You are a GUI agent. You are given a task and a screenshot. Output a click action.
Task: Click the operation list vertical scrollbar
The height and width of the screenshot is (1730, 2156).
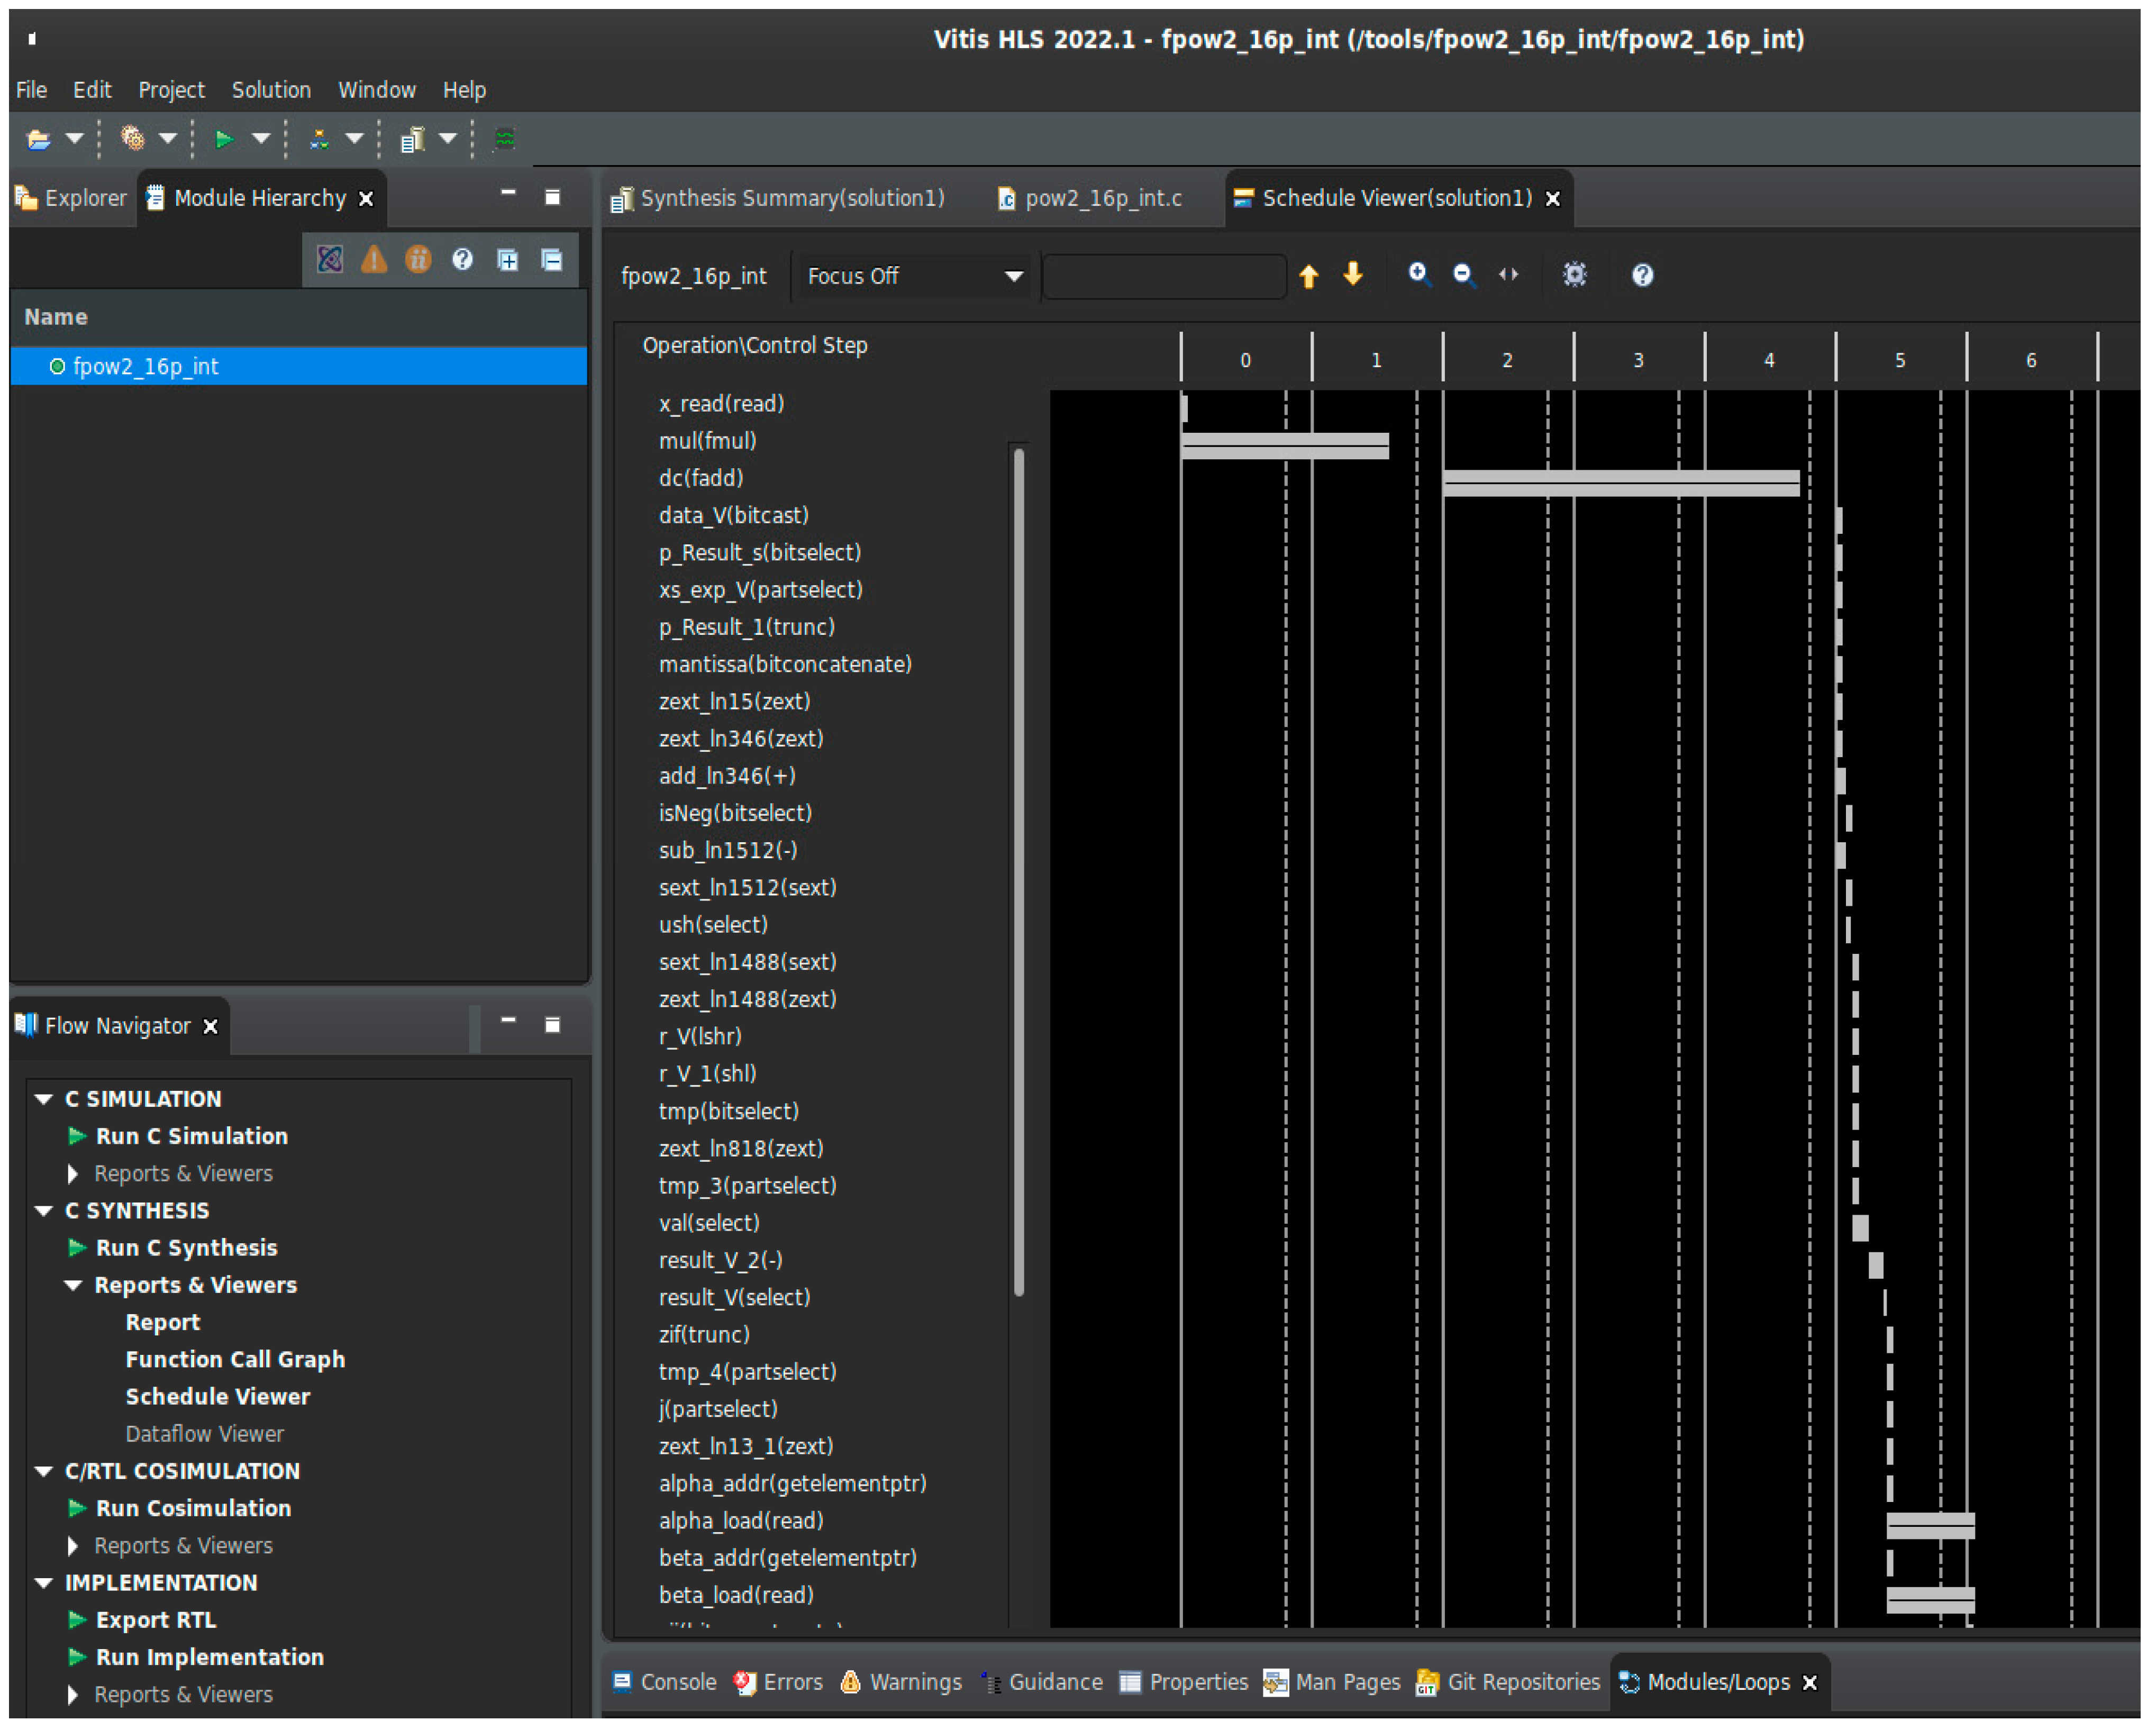1019,870
